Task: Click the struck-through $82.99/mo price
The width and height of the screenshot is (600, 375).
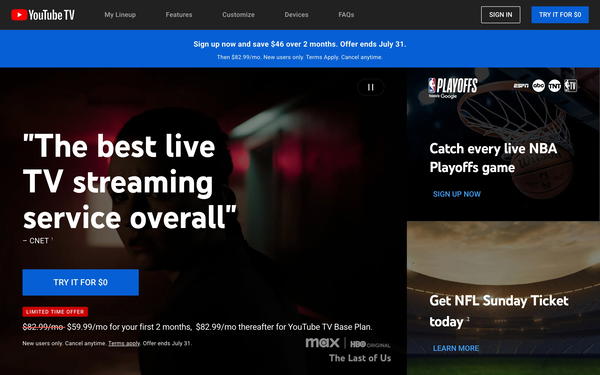Action: [43, 327]
